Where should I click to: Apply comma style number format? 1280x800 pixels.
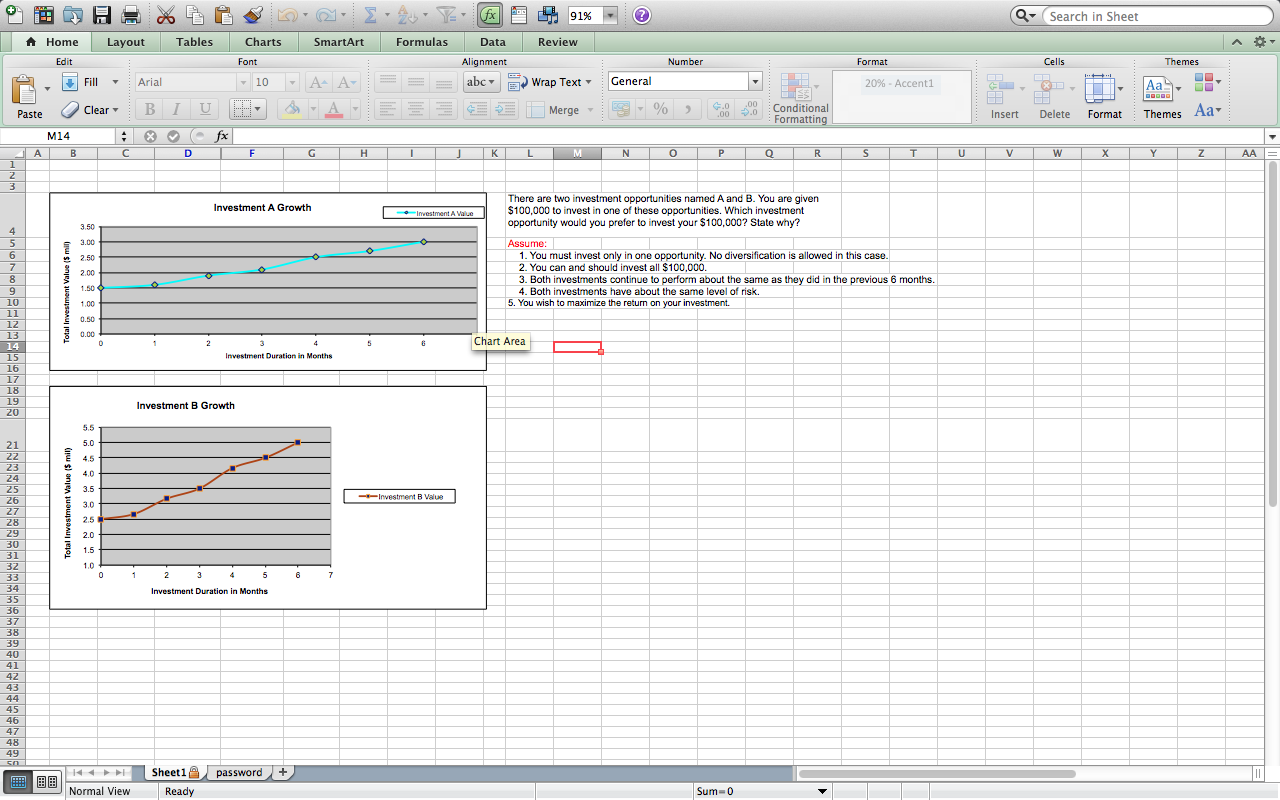click(687, 110)
